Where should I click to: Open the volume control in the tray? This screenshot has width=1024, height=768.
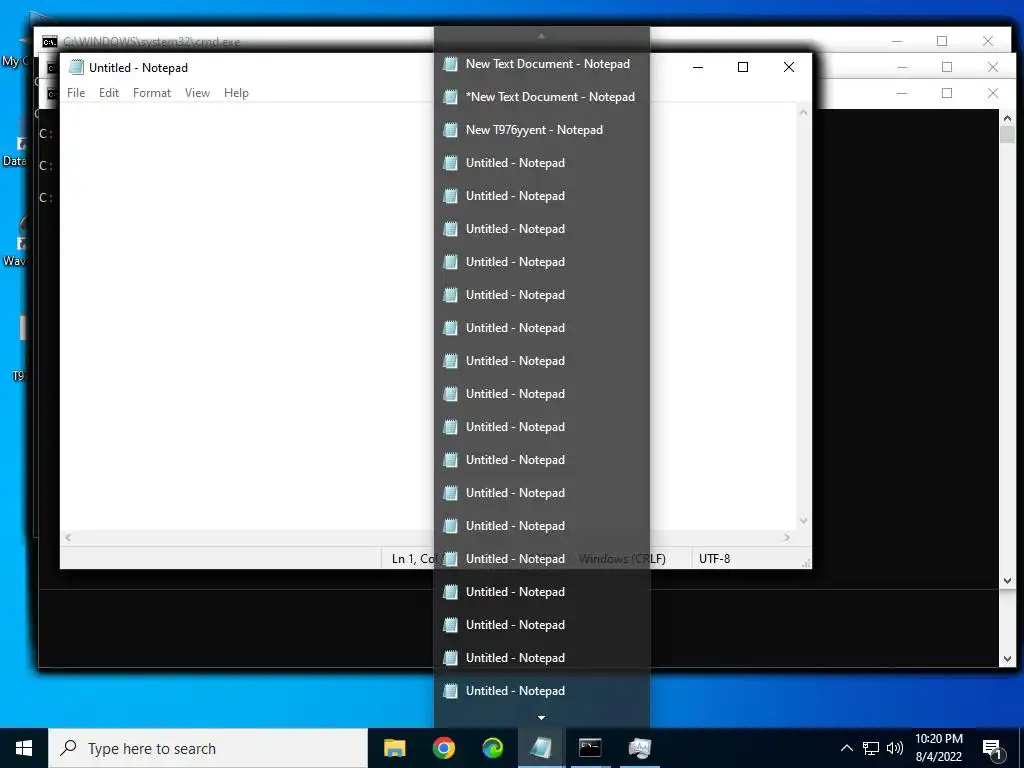pyautogui.click(x=895, y=748)
